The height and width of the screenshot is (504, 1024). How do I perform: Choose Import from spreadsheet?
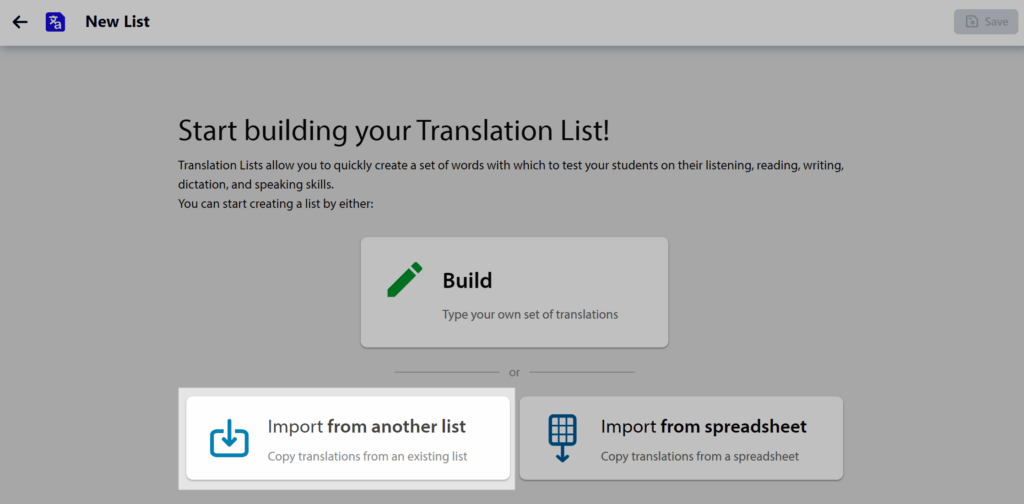tap(681, 438)
